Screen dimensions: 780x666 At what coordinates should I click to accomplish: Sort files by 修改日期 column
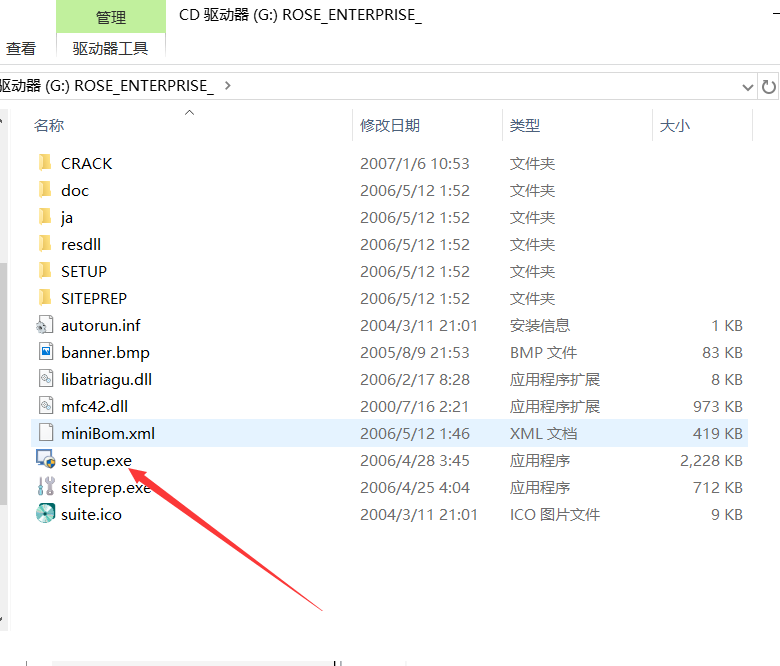(x=390, y=125)
